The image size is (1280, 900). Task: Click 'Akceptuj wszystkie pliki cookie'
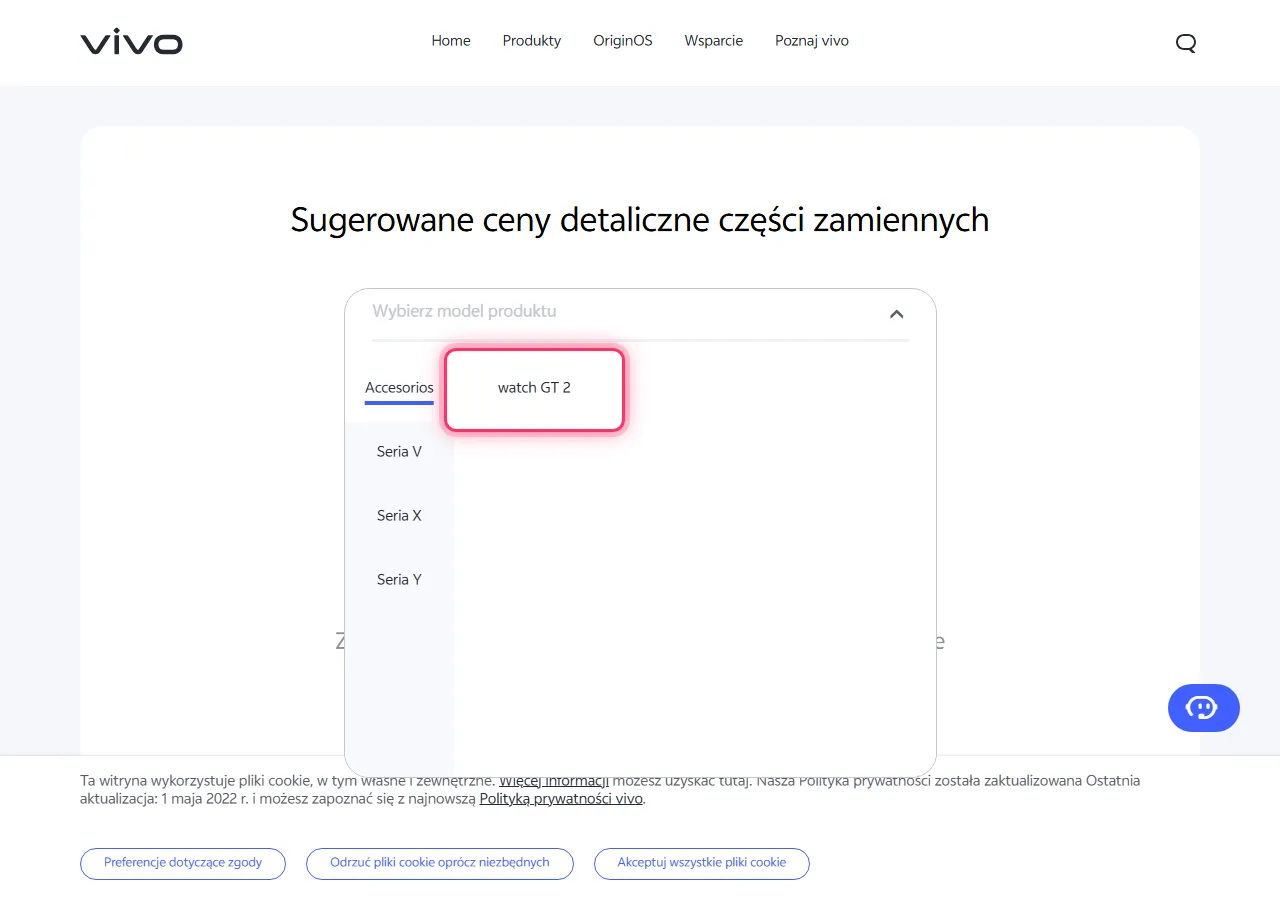[x=702, y=864]
